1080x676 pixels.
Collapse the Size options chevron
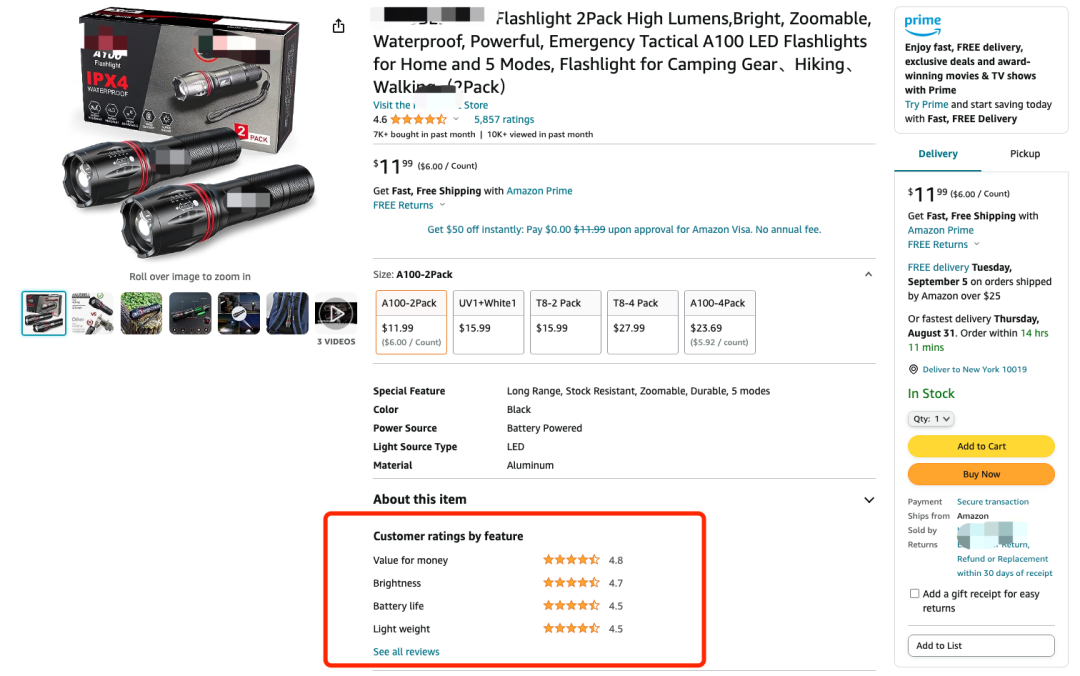pos(869,274)
